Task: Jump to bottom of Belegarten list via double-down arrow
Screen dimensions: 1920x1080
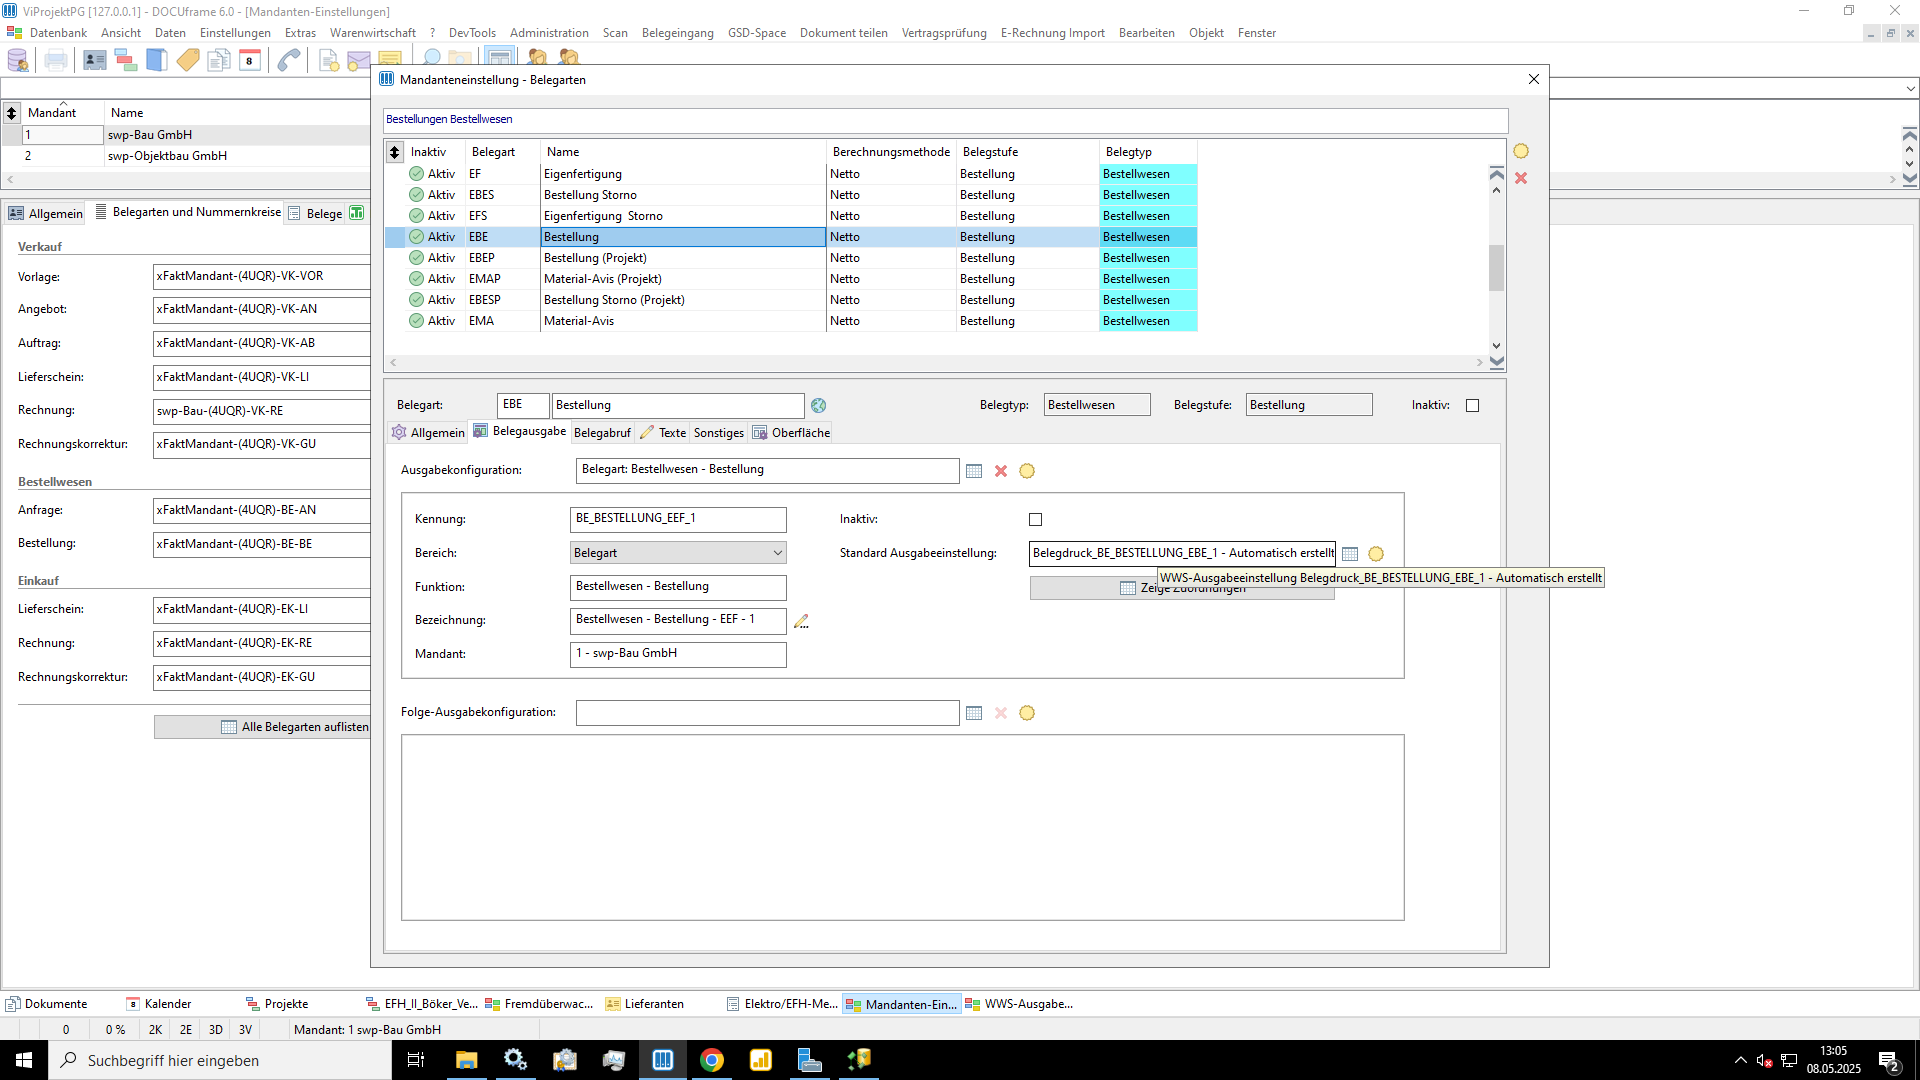Action: [1496, 363]
